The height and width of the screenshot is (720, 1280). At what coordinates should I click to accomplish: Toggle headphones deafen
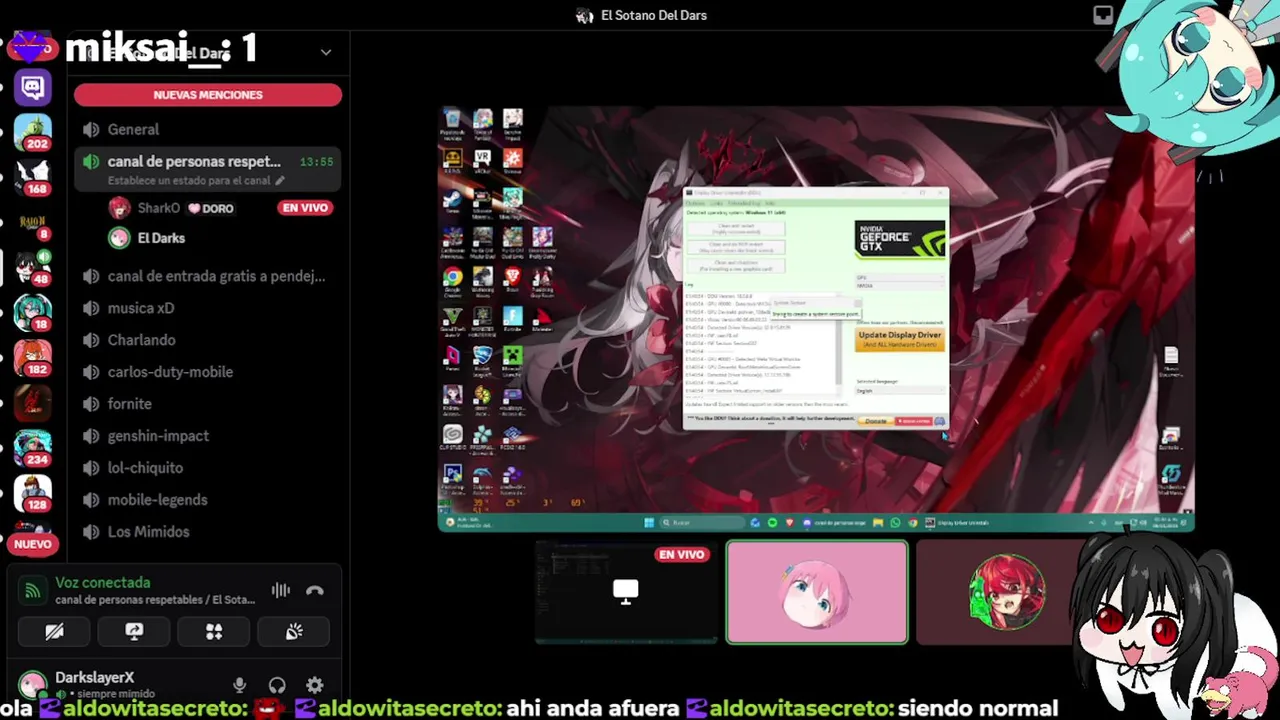pos(277,685)
